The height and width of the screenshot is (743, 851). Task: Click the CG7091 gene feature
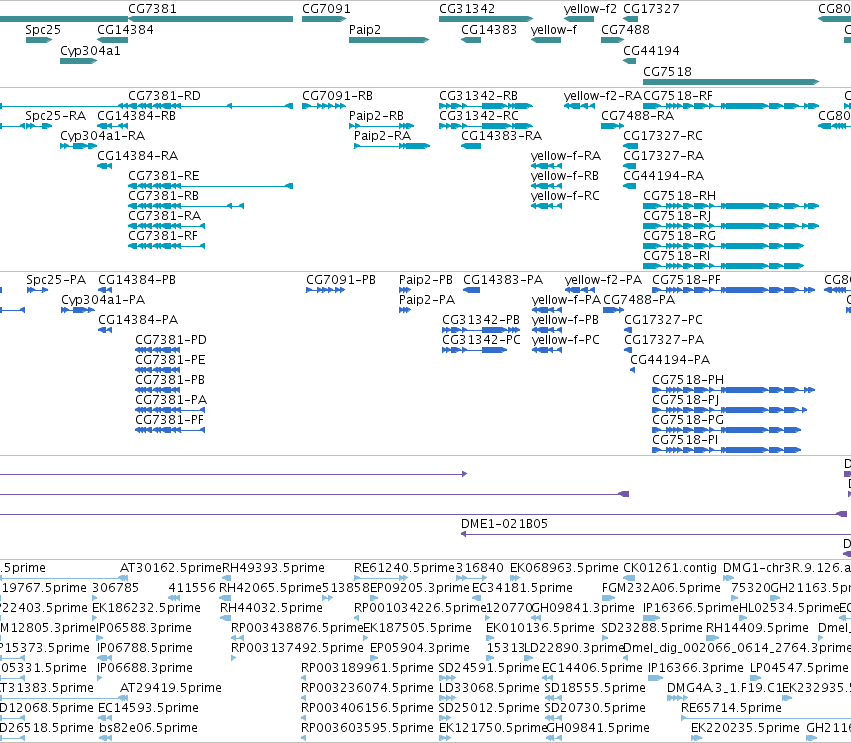(324, 19)
